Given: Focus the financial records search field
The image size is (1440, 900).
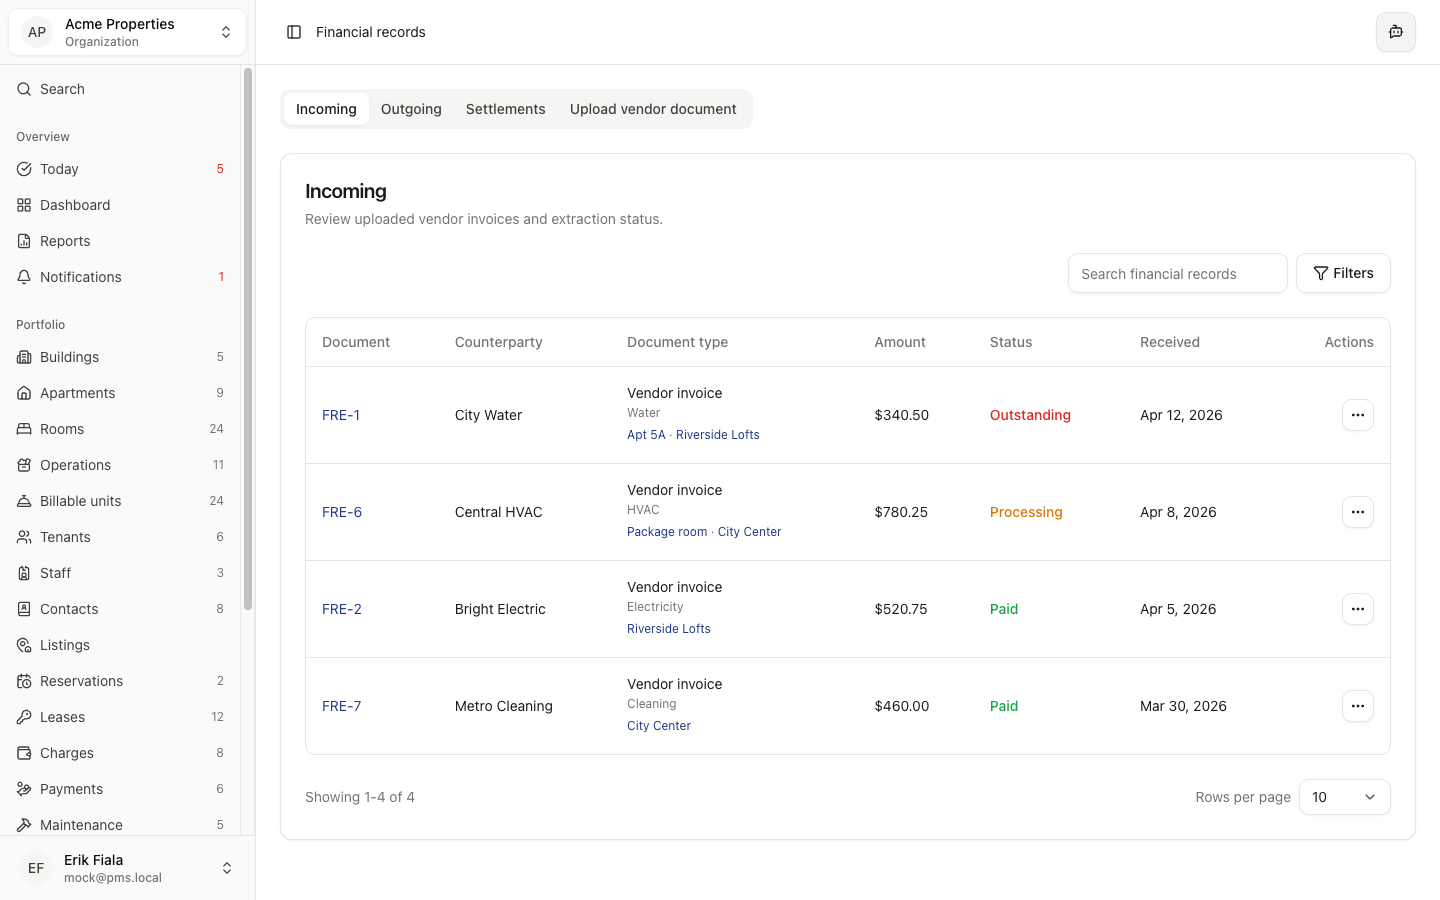Looking at the screenshot, I should click(1177, 273).
